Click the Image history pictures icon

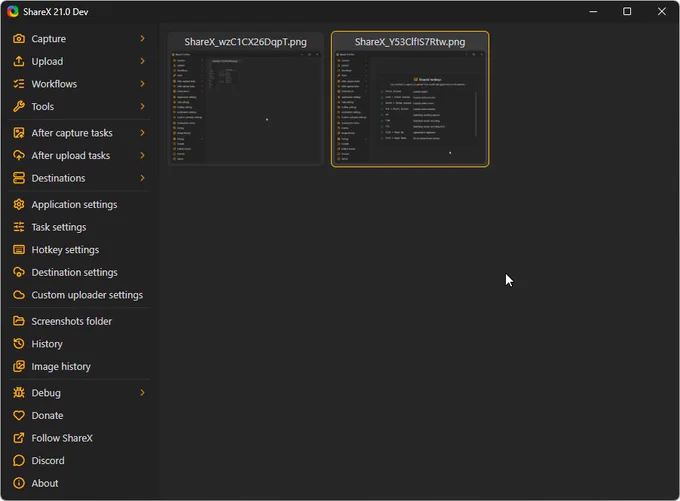point(19,366)
